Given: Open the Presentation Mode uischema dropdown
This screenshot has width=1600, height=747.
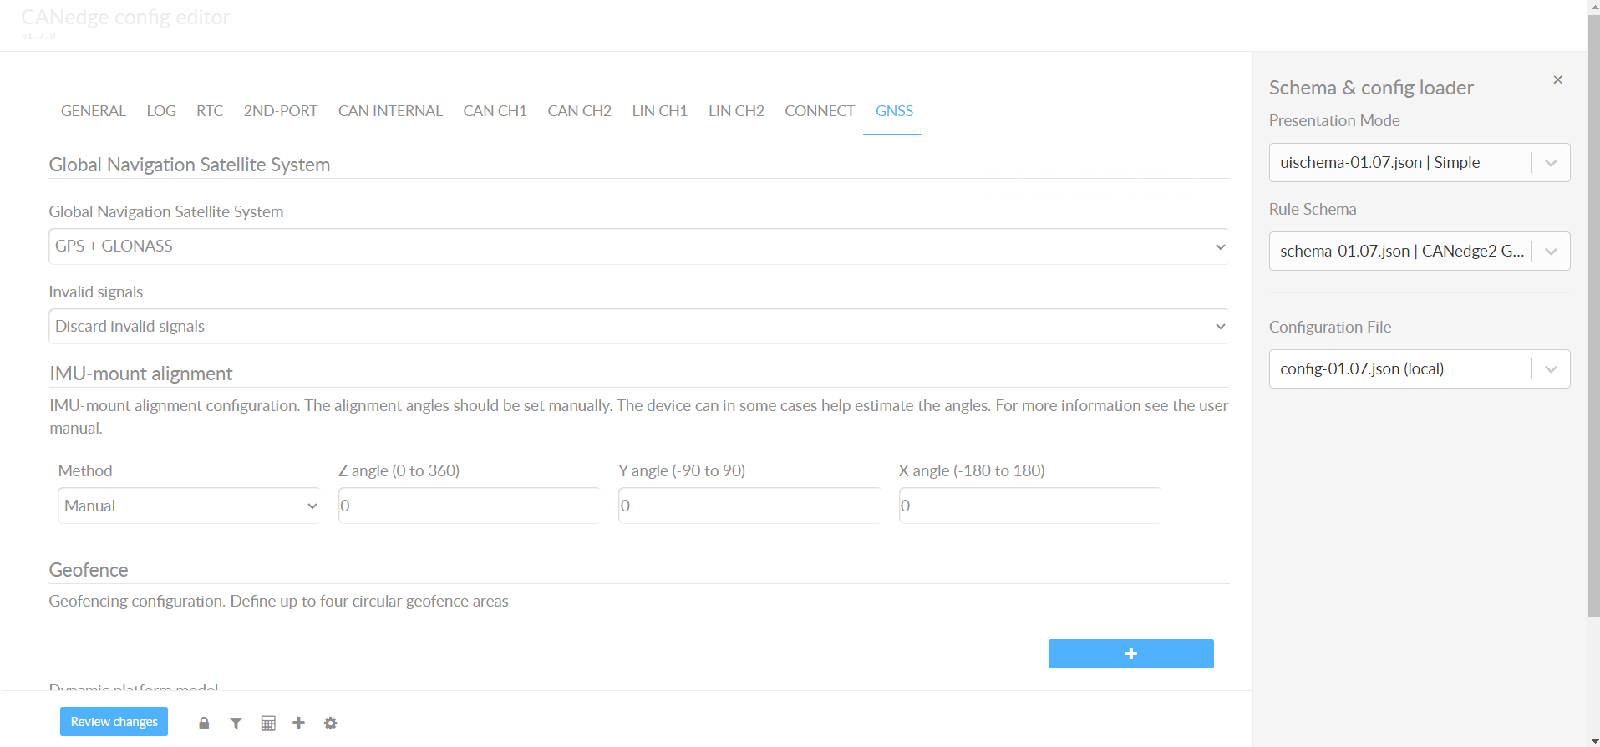Looking at the screenshot, I should (1419, 163).
